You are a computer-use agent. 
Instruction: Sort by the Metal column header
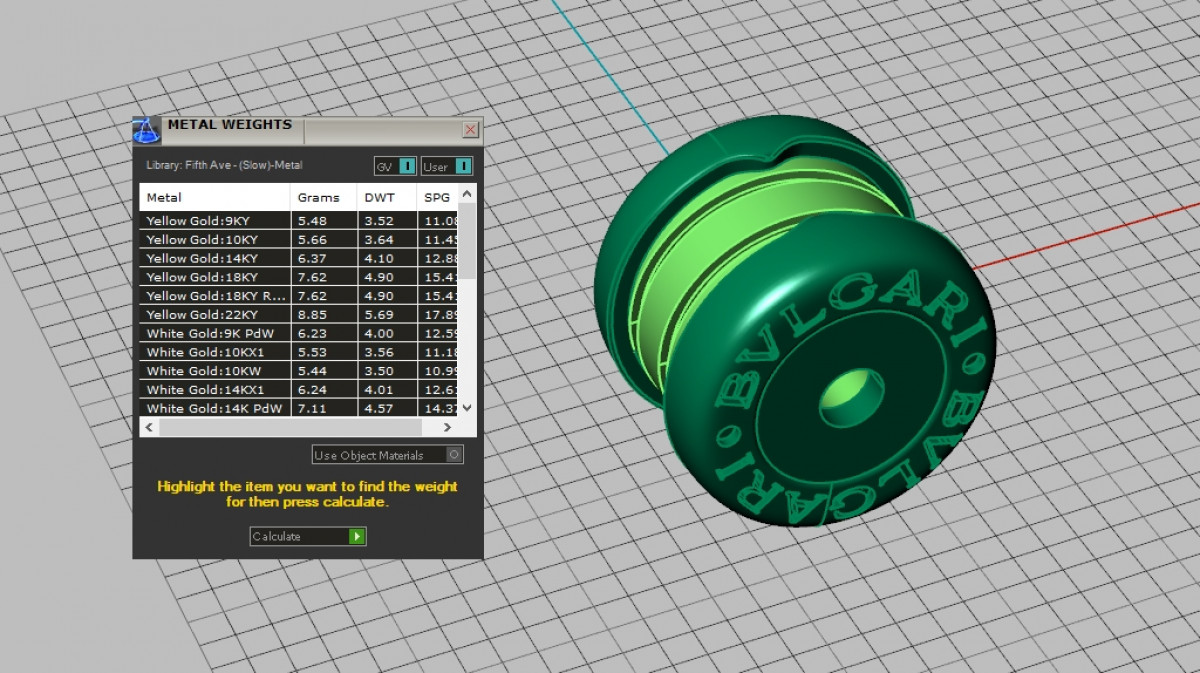tap(214, 197)
